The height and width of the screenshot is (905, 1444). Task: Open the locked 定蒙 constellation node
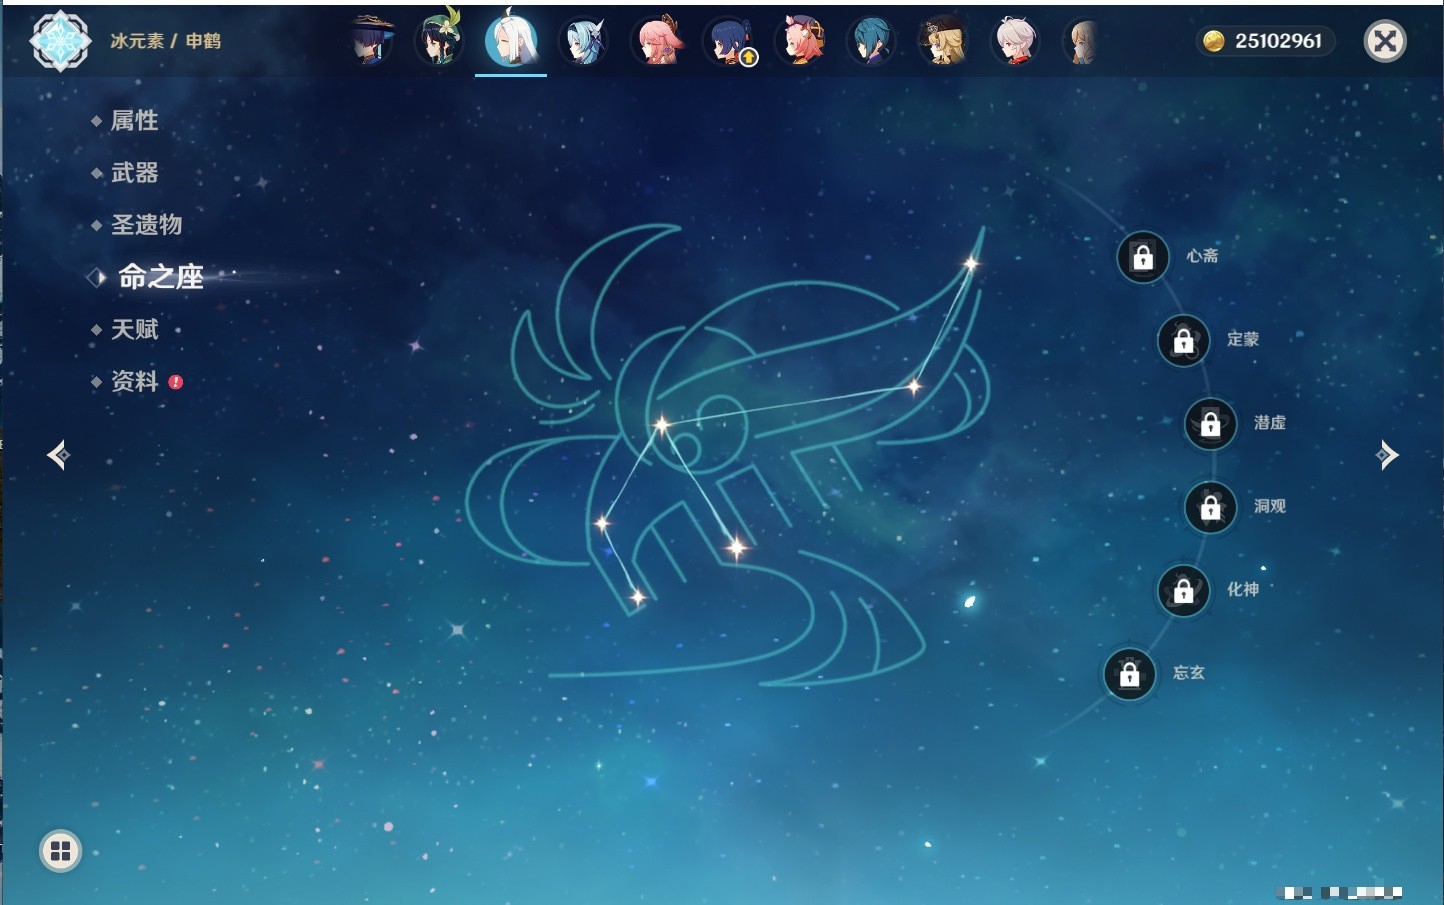point(1184,340)
